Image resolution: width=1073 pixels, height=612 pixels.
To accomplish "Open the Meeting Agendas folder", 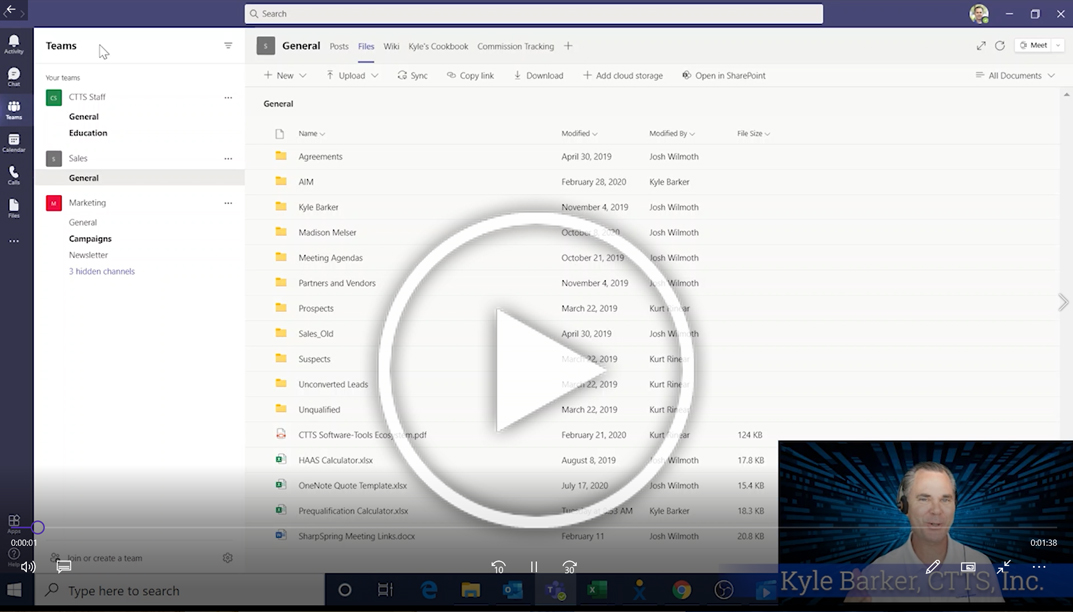I will tap(331, 258).
